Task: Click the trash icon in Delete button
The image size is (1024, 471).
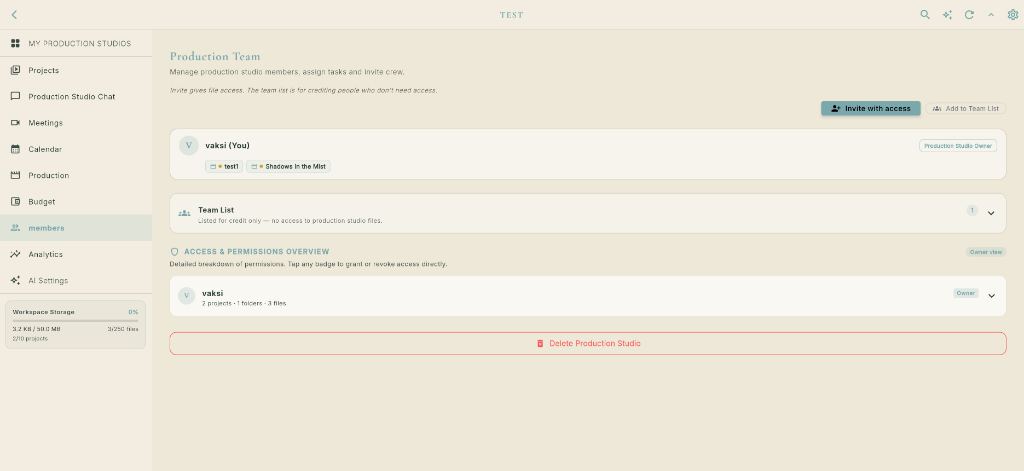Action: [540, 344]
